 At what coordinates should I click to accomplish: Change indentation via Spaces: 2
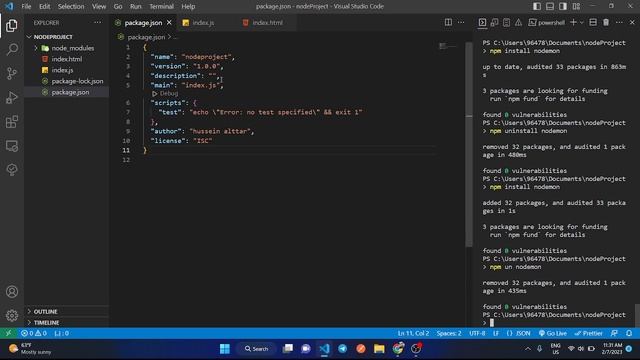click(x=449, y=333)
